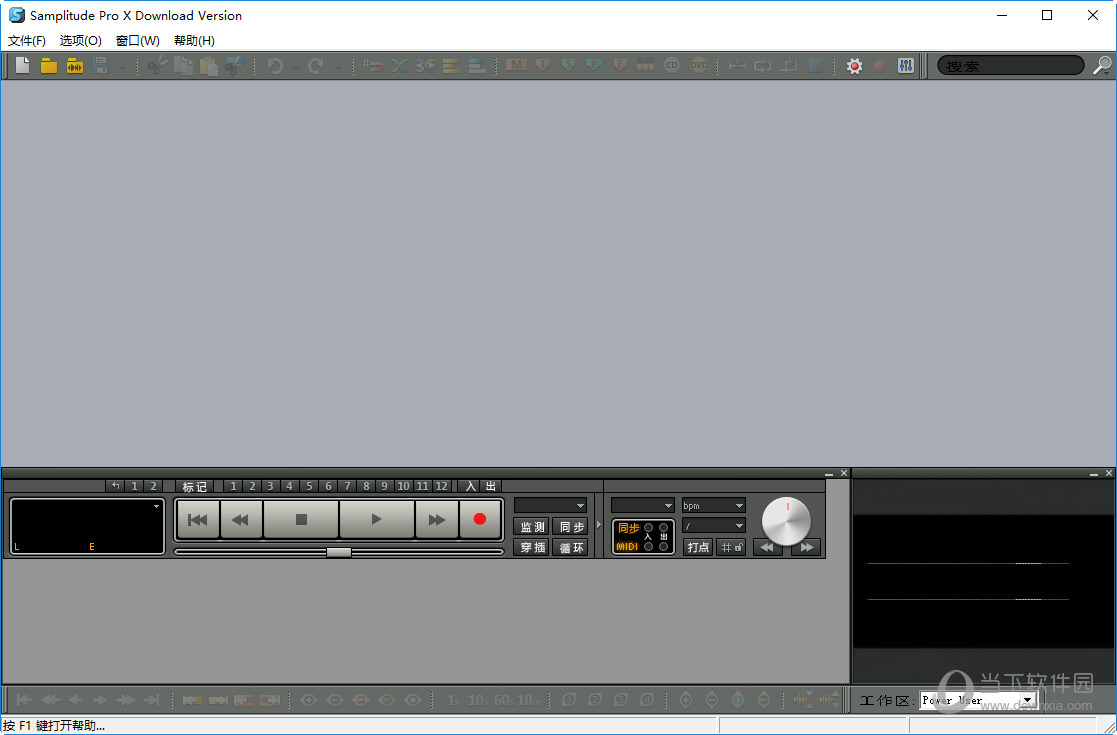Click the 1s zoom preset in bottom toolbar
Screen dimensions: 1117x735
[453, 700]
